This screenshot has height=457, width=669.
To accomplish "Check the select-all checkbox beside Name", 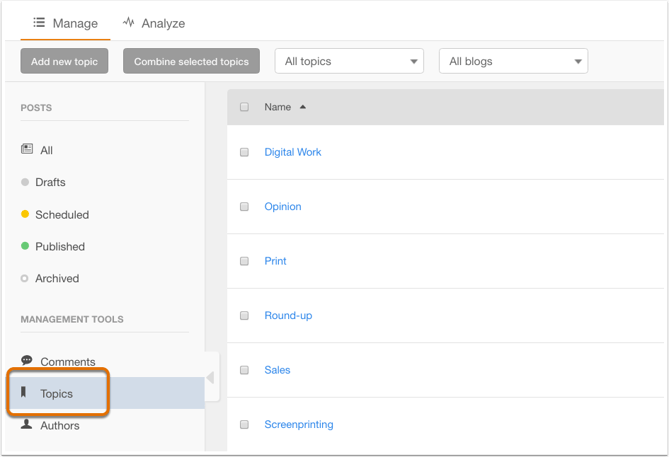I will 244,107.
